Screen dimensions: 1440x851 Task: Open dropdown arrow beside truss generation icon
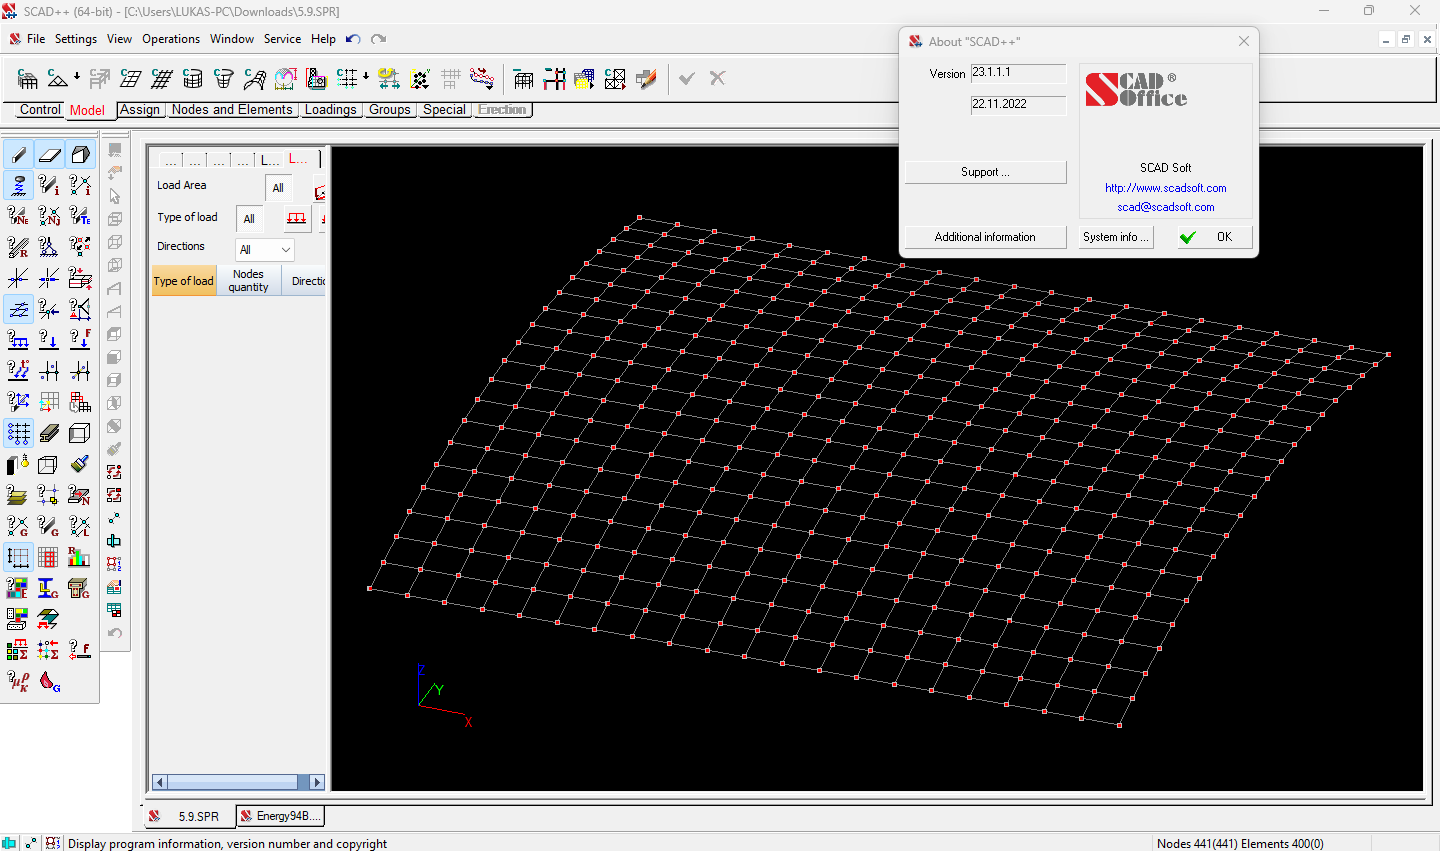77,77
